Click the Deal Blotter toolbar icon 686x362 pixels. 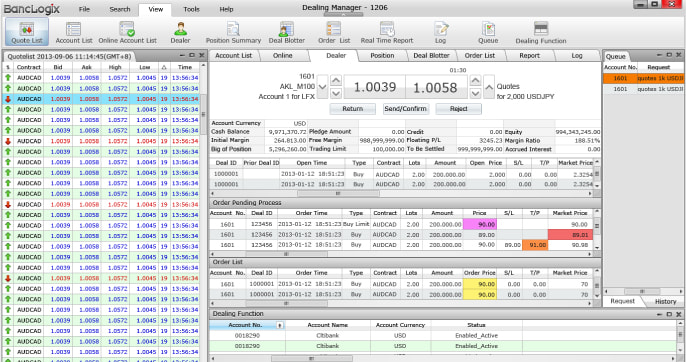pos(287,32)
